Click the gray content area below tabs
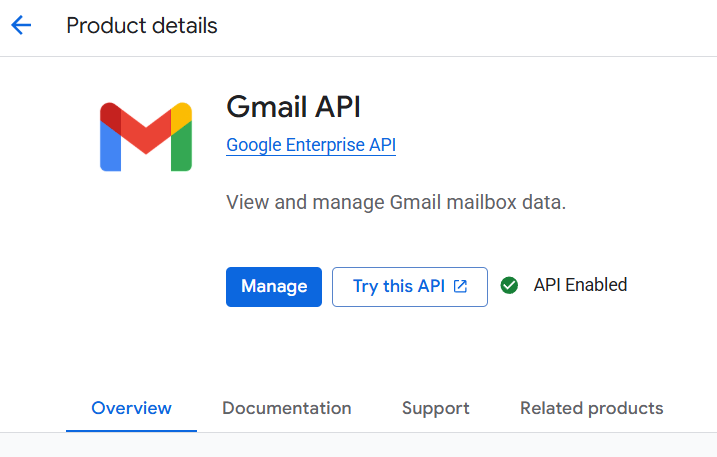717x457 pixels. click(x=358, y=445)
